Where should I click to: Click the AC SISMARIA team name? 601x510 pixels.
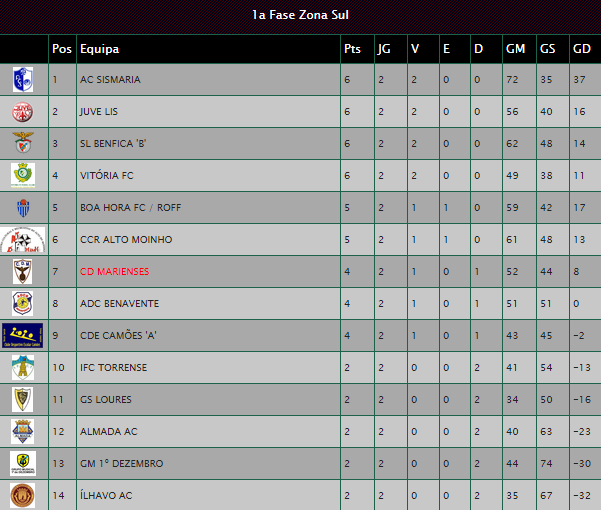coord(110,79)
